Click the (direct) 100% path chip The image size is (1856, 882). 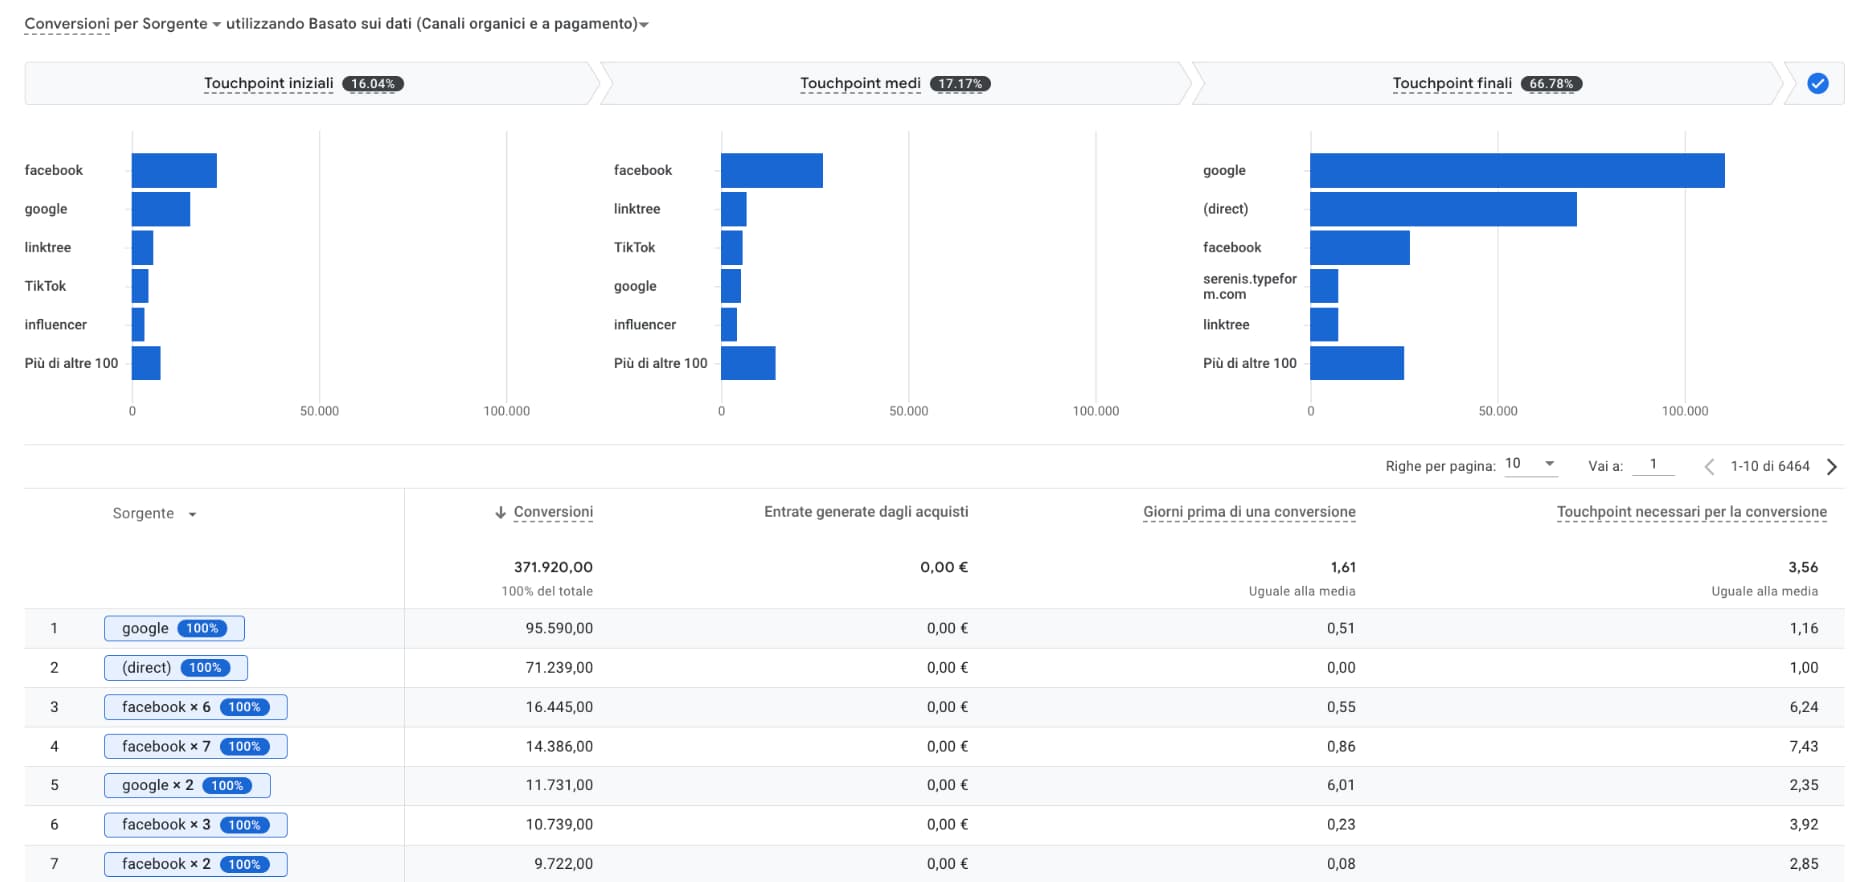tap(175, 668)
